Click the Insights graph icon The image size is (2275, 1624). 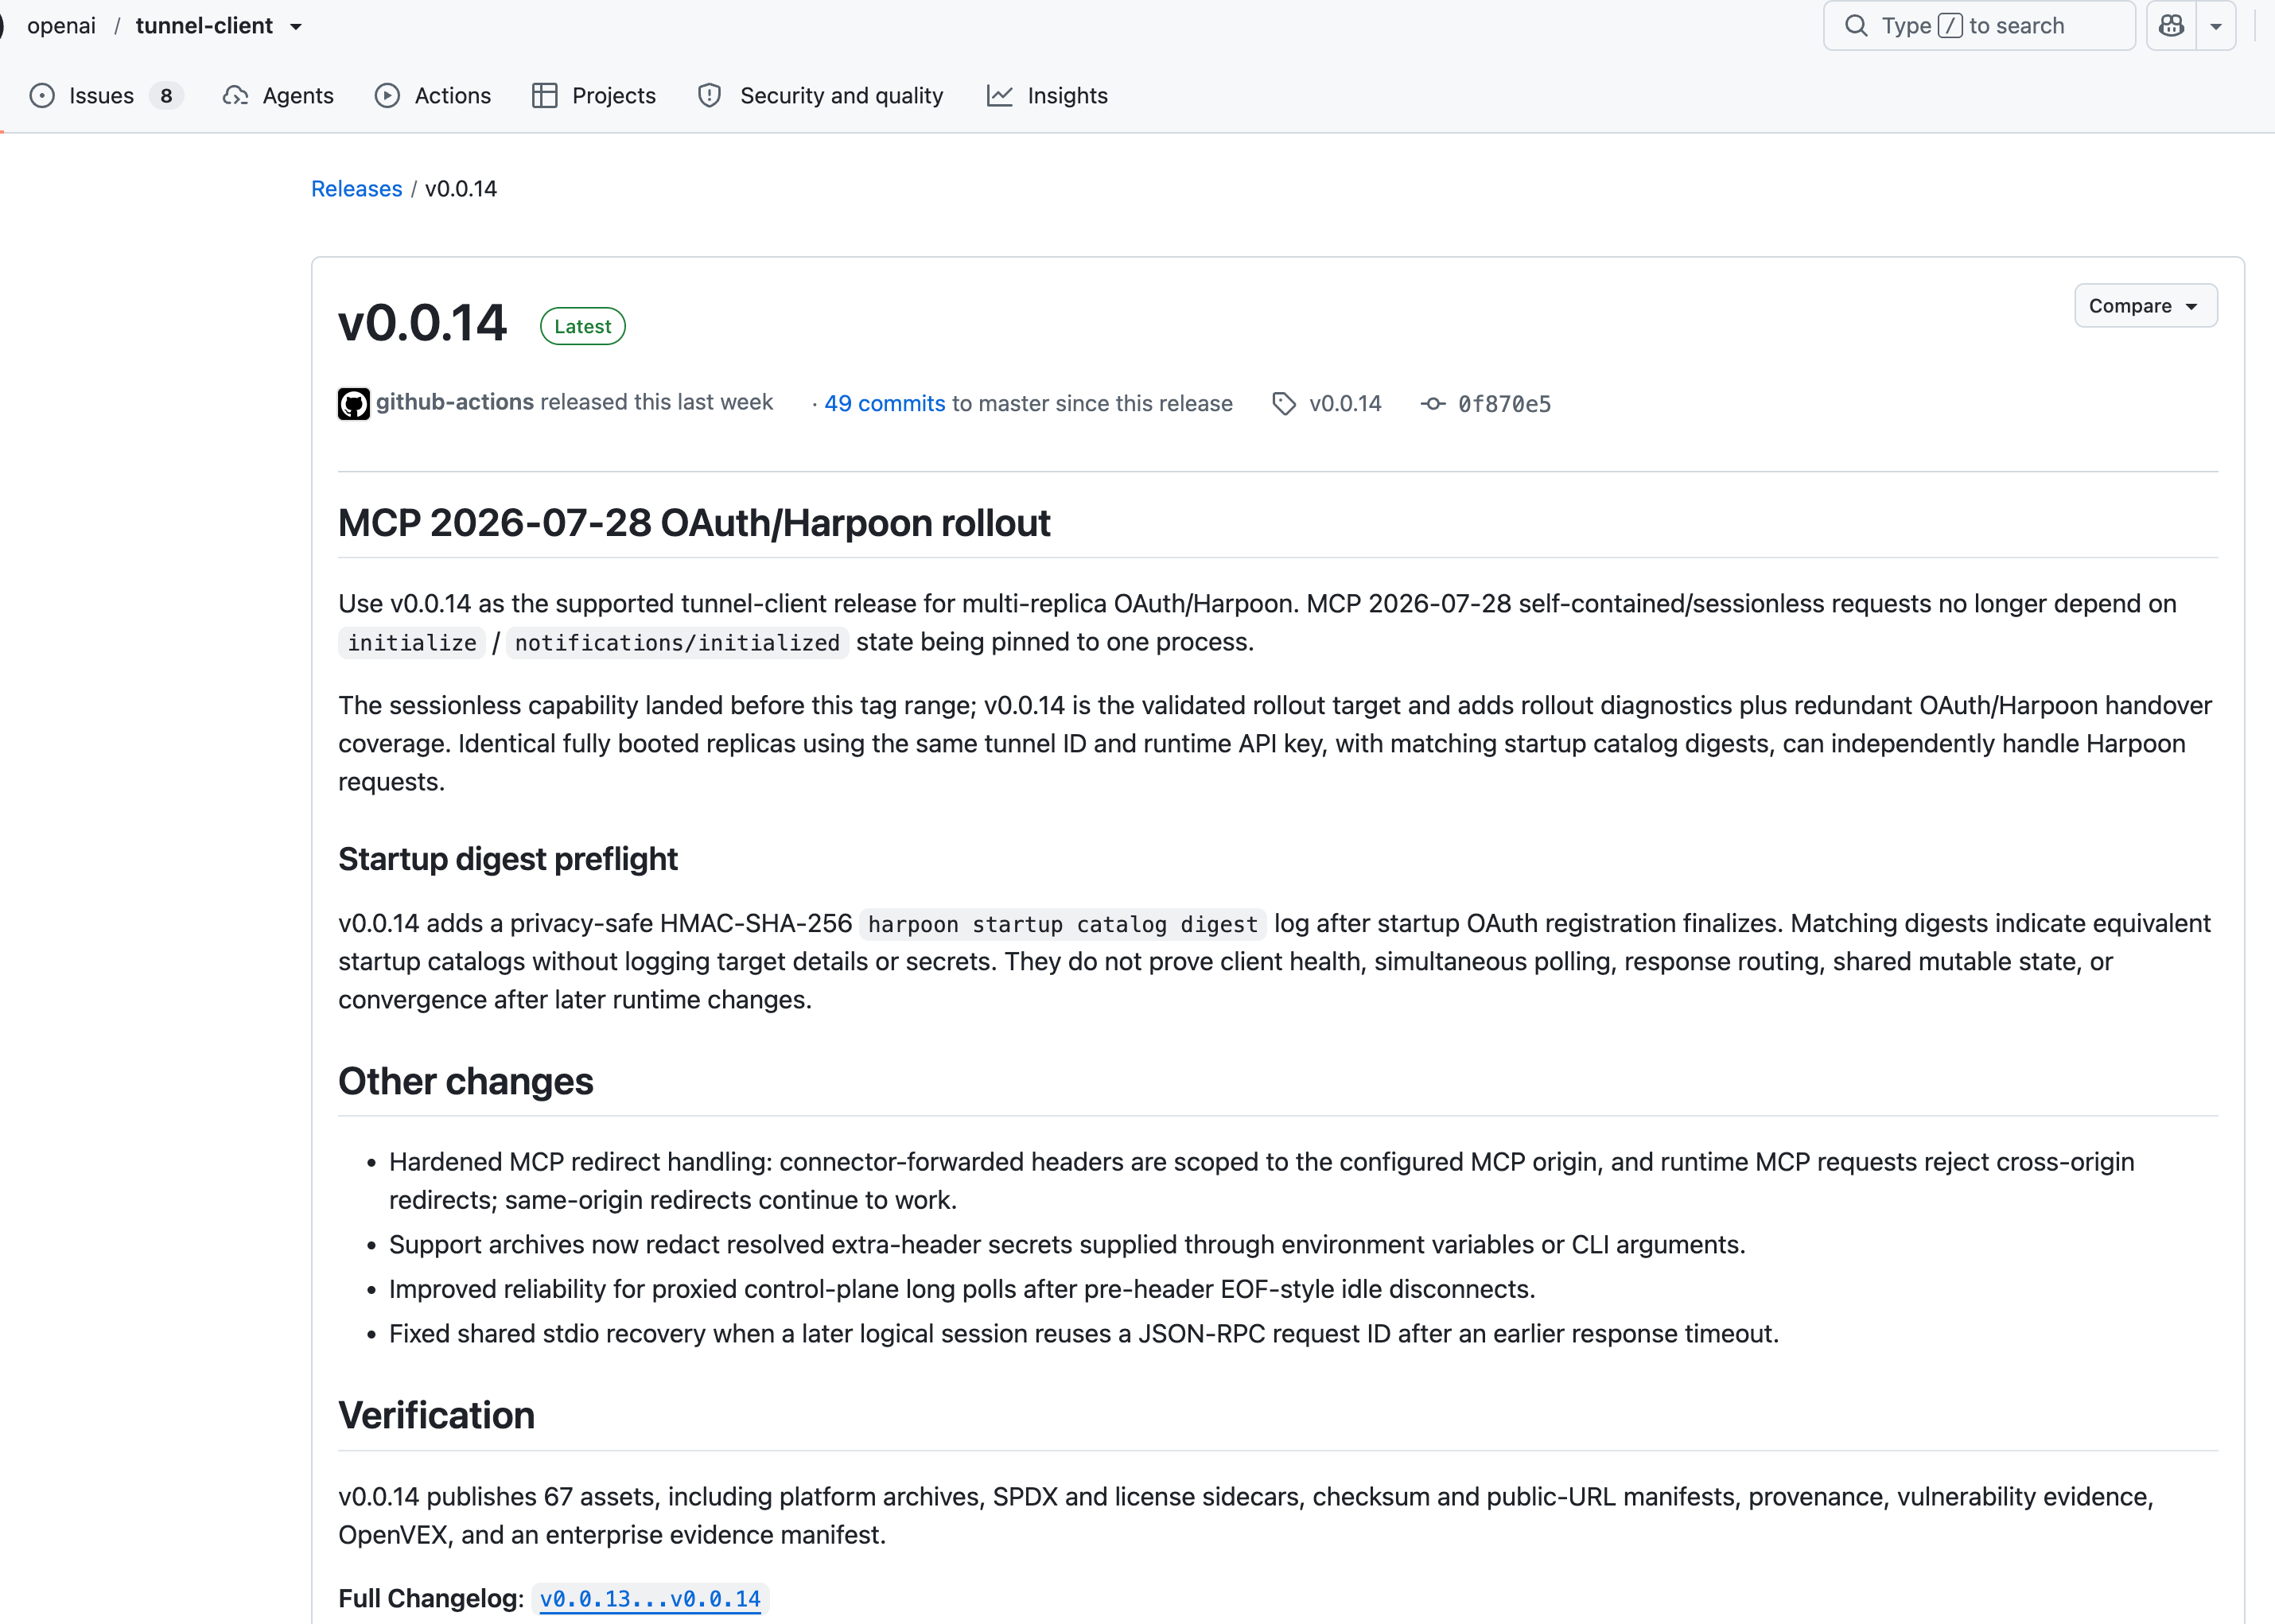click(999, 96)
